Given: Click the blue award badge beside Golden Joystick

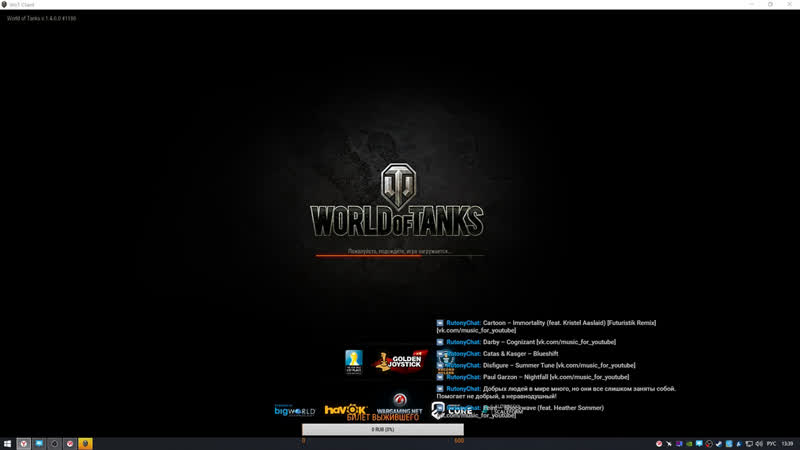Looking at the screenshot, I should coord(354,362).
